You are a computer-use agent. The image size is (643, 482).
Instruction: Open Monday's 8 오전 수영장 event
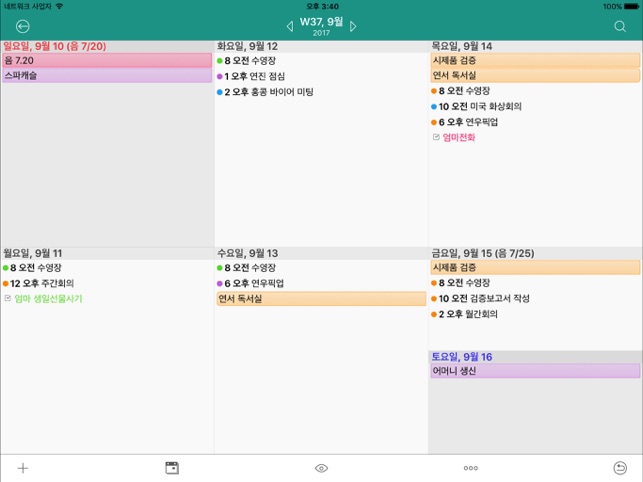32,268
